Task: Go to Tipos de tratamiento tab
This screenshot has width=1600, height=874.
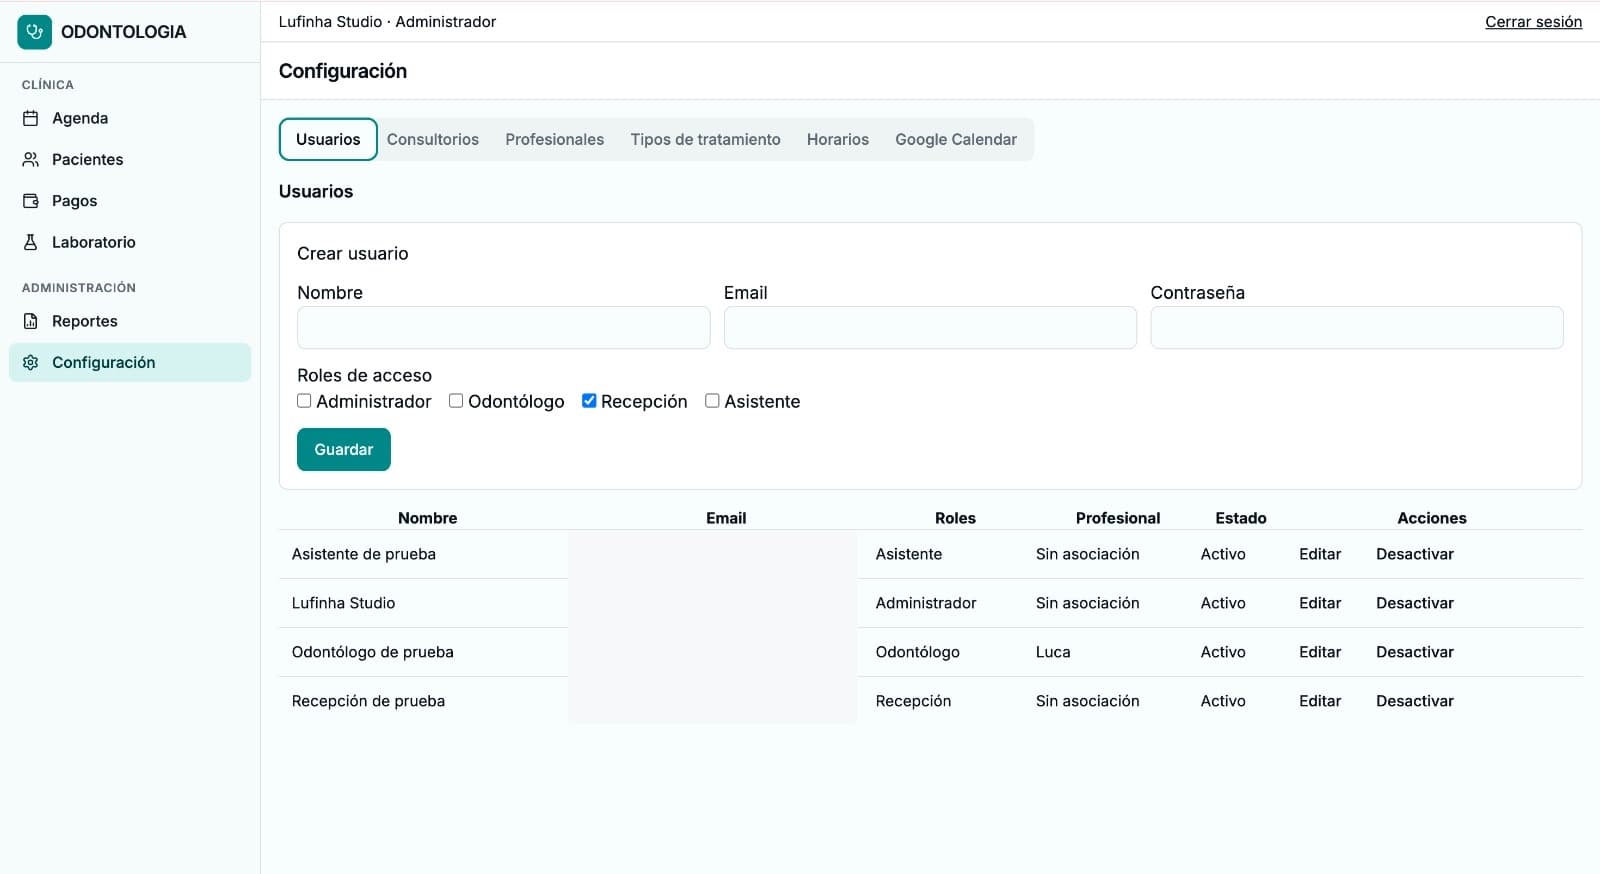Action: coord(705,139)
